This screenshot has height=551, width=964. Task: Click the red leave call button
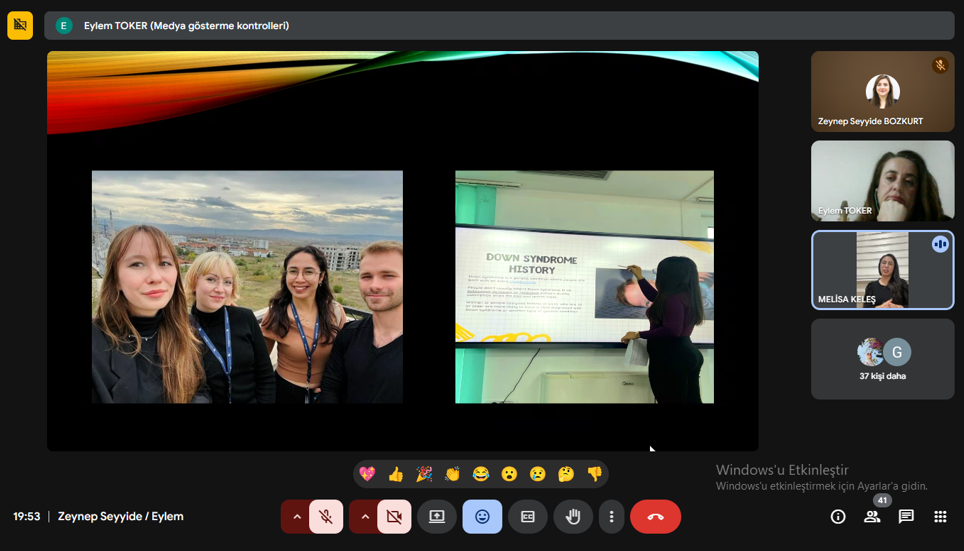click(655, 516)
